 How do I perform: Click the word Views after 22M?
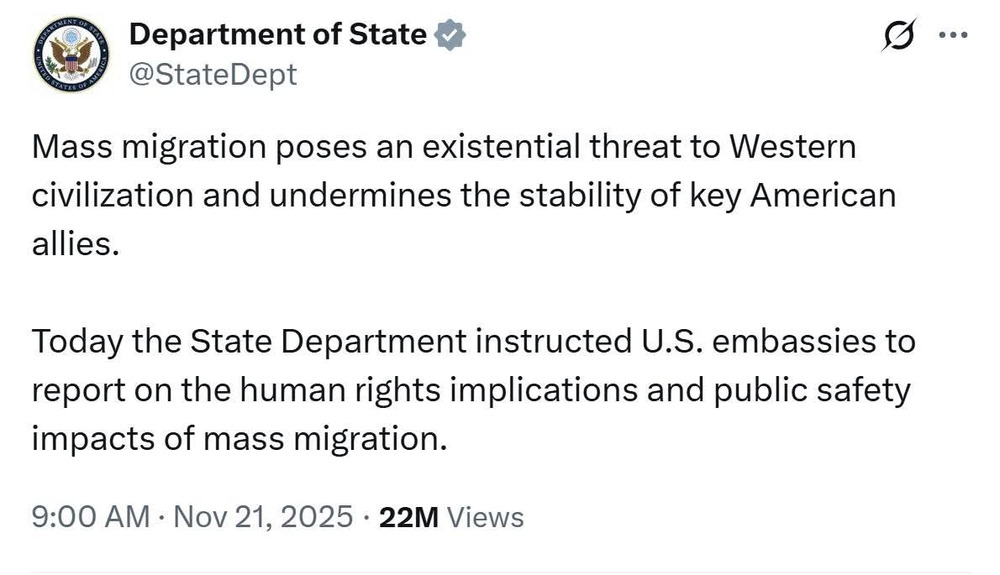point(485,517)
